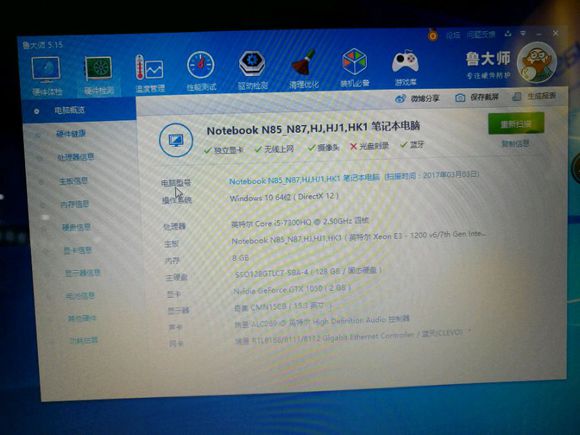
Task: Click the 主板 row label
Action: click(171, 244)
